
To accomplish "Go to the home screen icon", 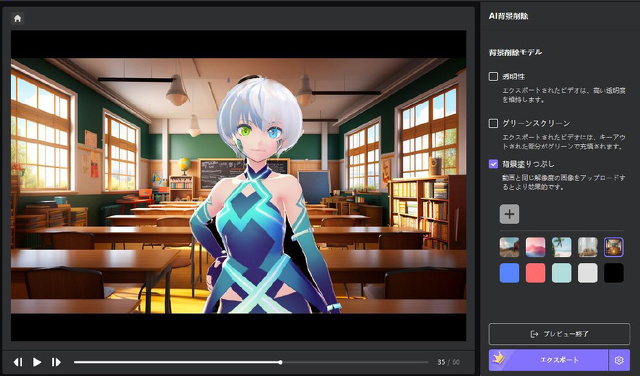I will [x=18, y=18].
